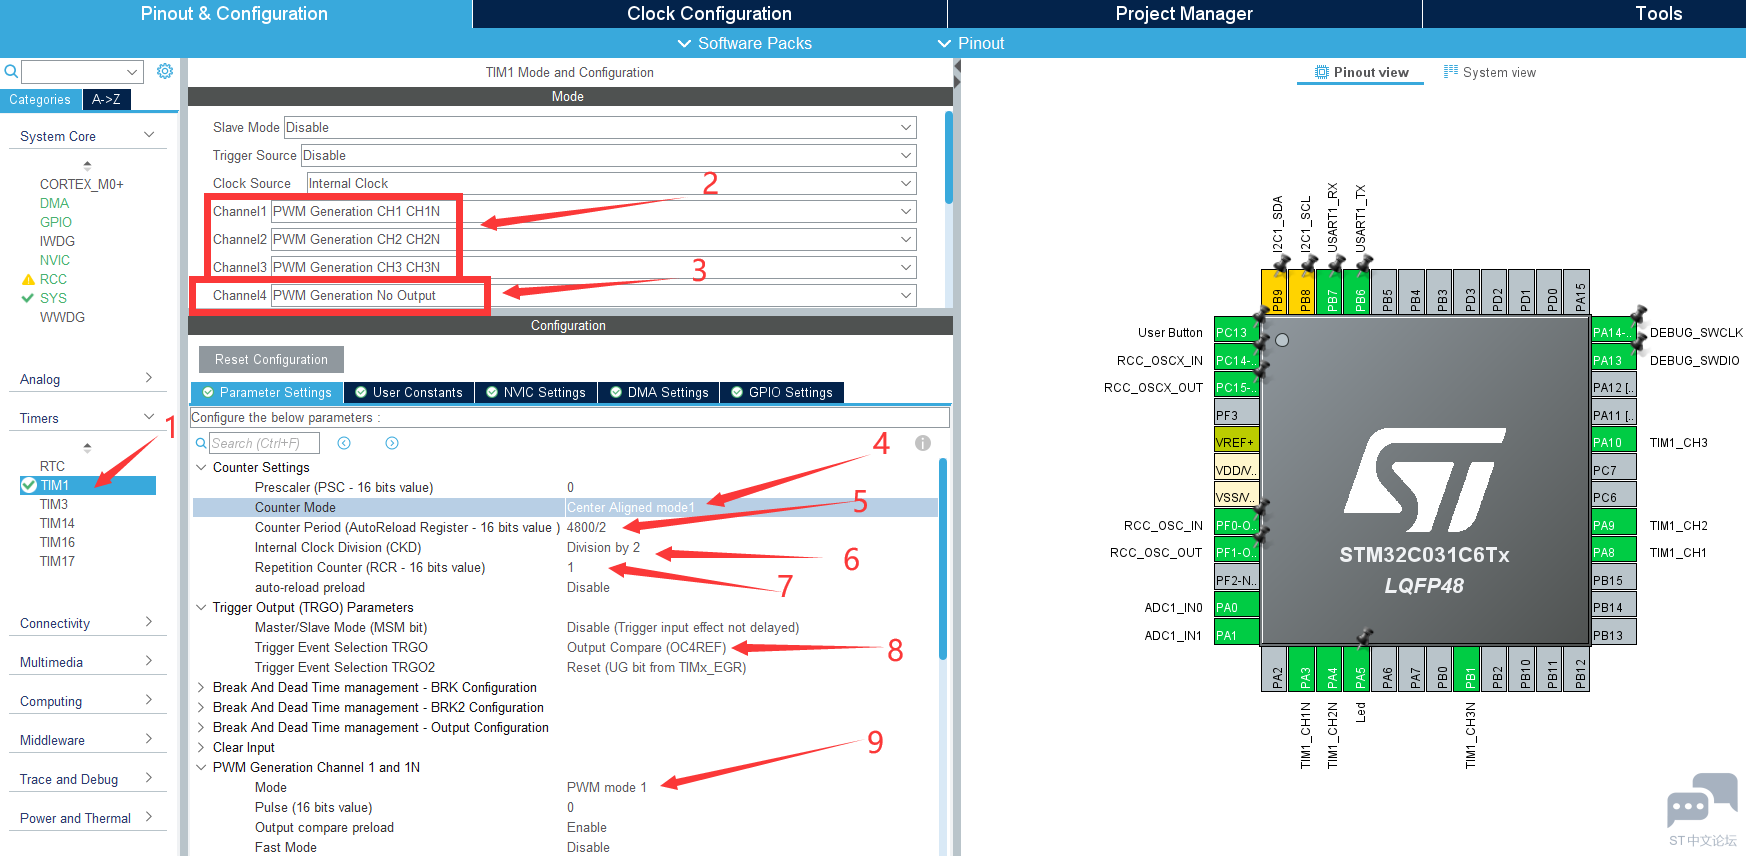This screenshot has width=1746, height=856.
Task: Open the GPIO Settings tab
Action: [x=782, y=392]
